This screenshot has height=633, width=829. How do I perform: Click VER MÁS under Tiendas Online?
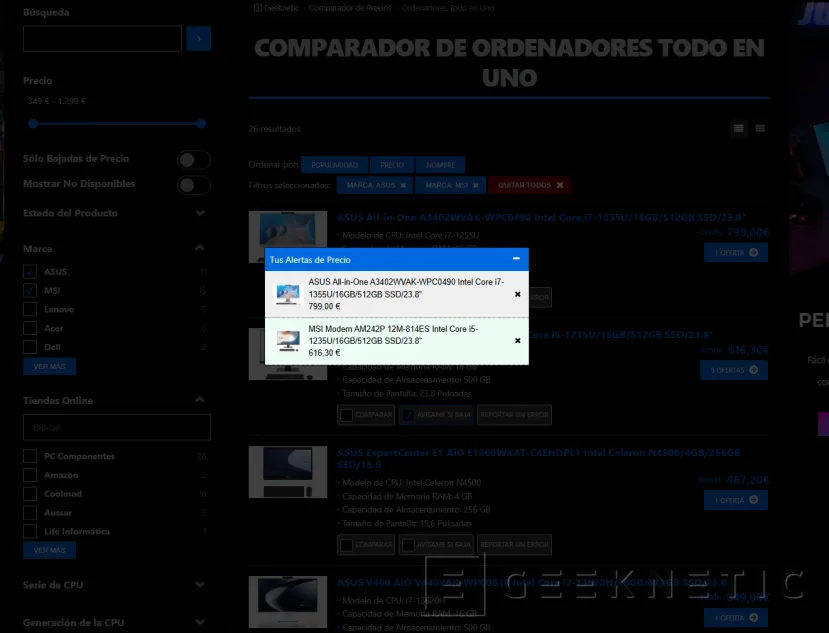click(x=49, y=550)
